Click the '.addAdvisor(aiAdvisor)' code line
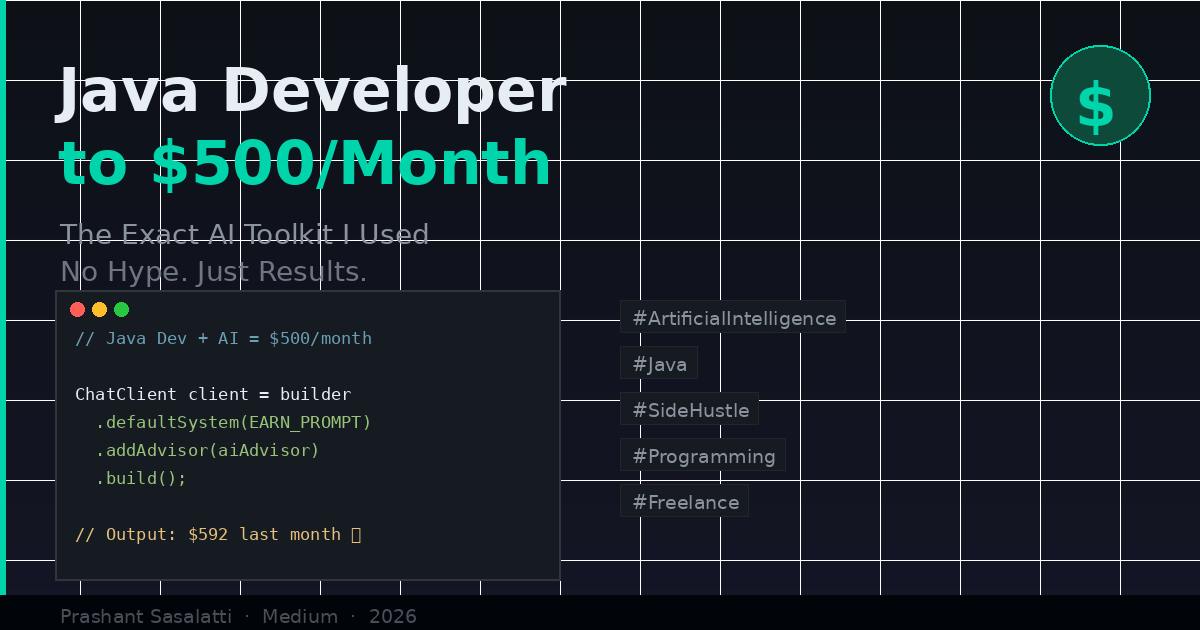The width and height of the screenshot is (1200, 630). (x=208, y=450)
